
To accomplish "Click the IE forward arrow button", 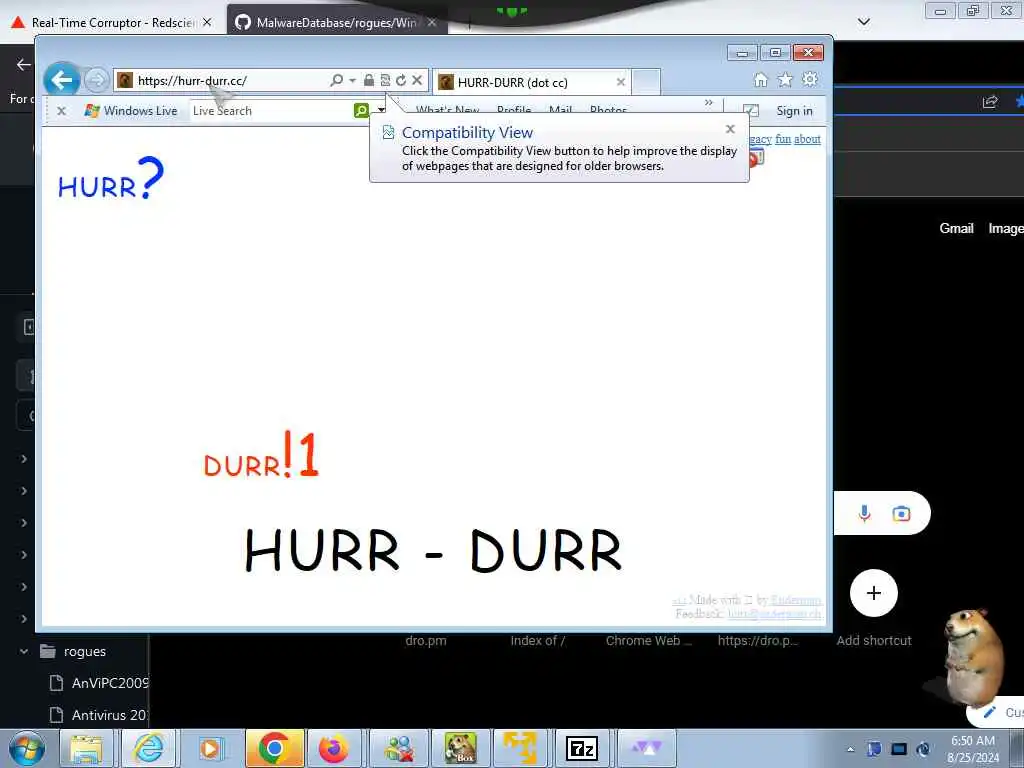I will coord(97,80).
